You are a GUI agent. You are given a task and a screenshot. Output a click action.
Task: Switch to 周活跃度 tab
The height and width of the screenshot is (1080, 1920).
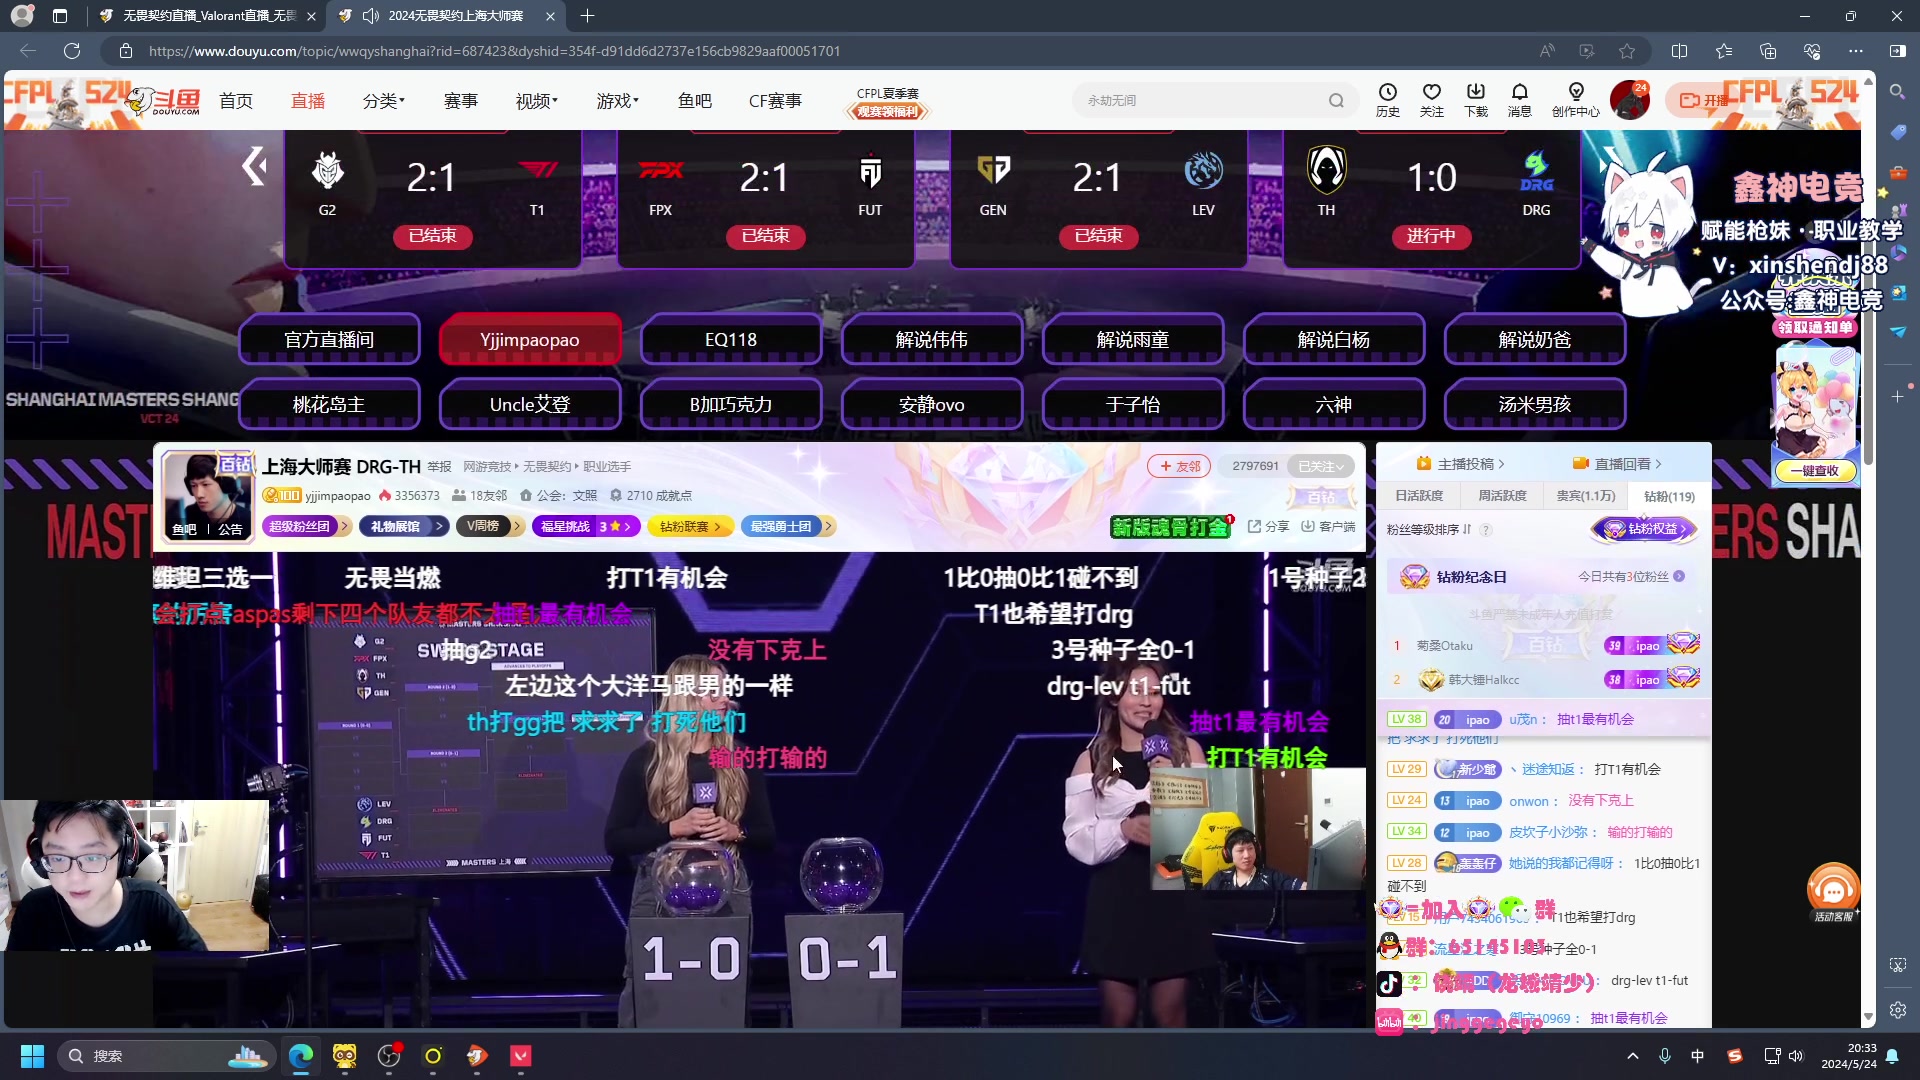point(1502,496)
